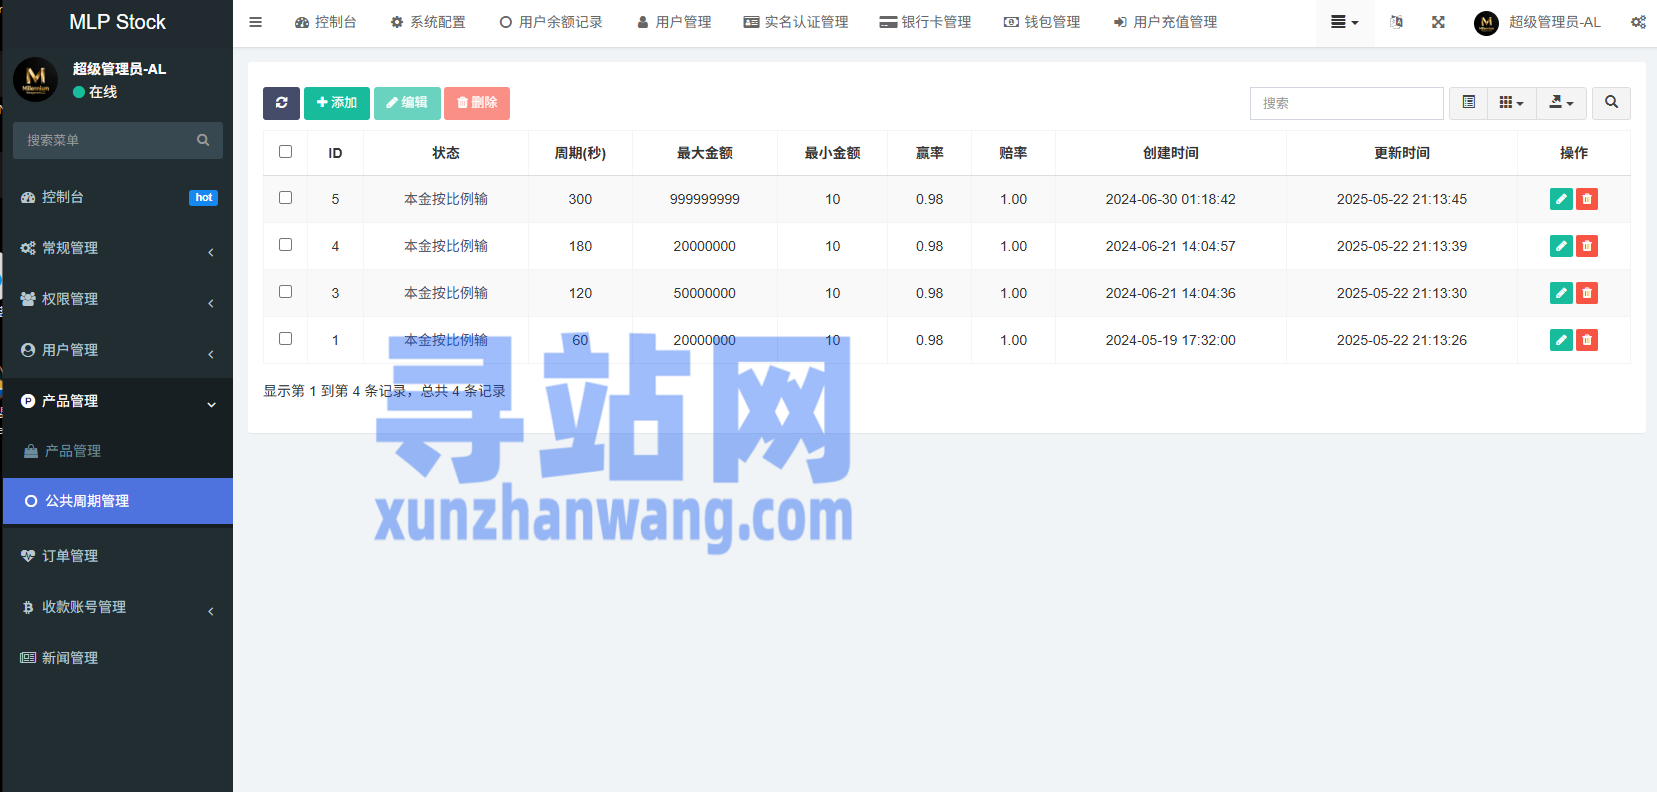Check the select-all checkbox in table header
Image resolution: width=1657 pixels, height=792 pixels.
(286, 152)
